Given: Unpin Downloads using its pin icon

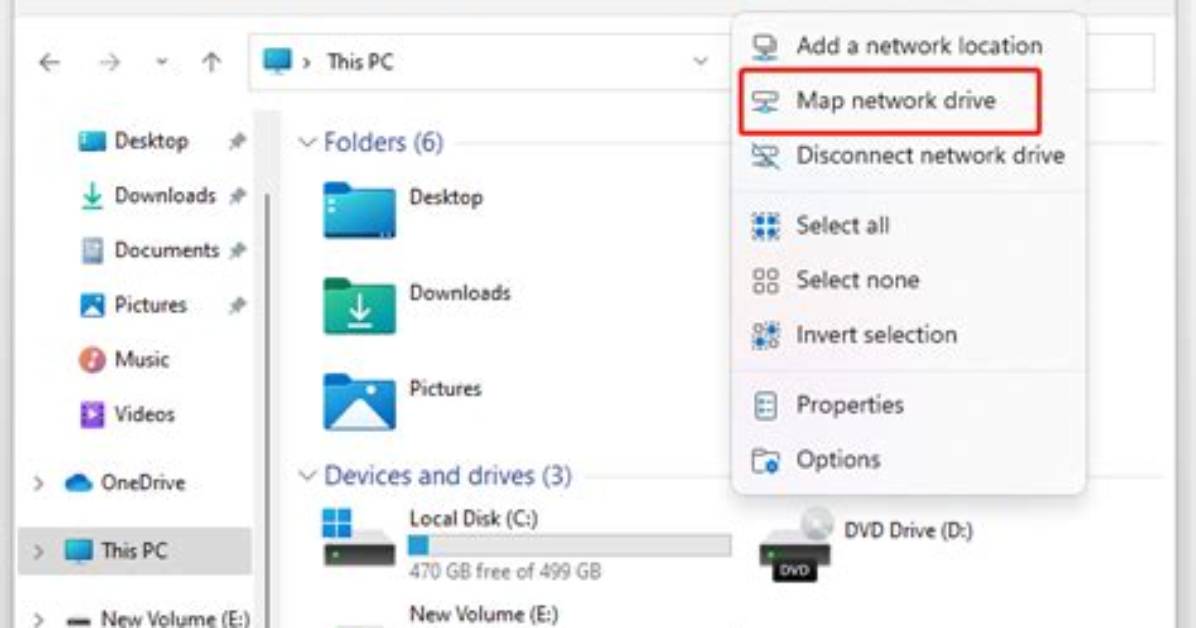Looking at the screenshot, I should click(x=237, y=196).
